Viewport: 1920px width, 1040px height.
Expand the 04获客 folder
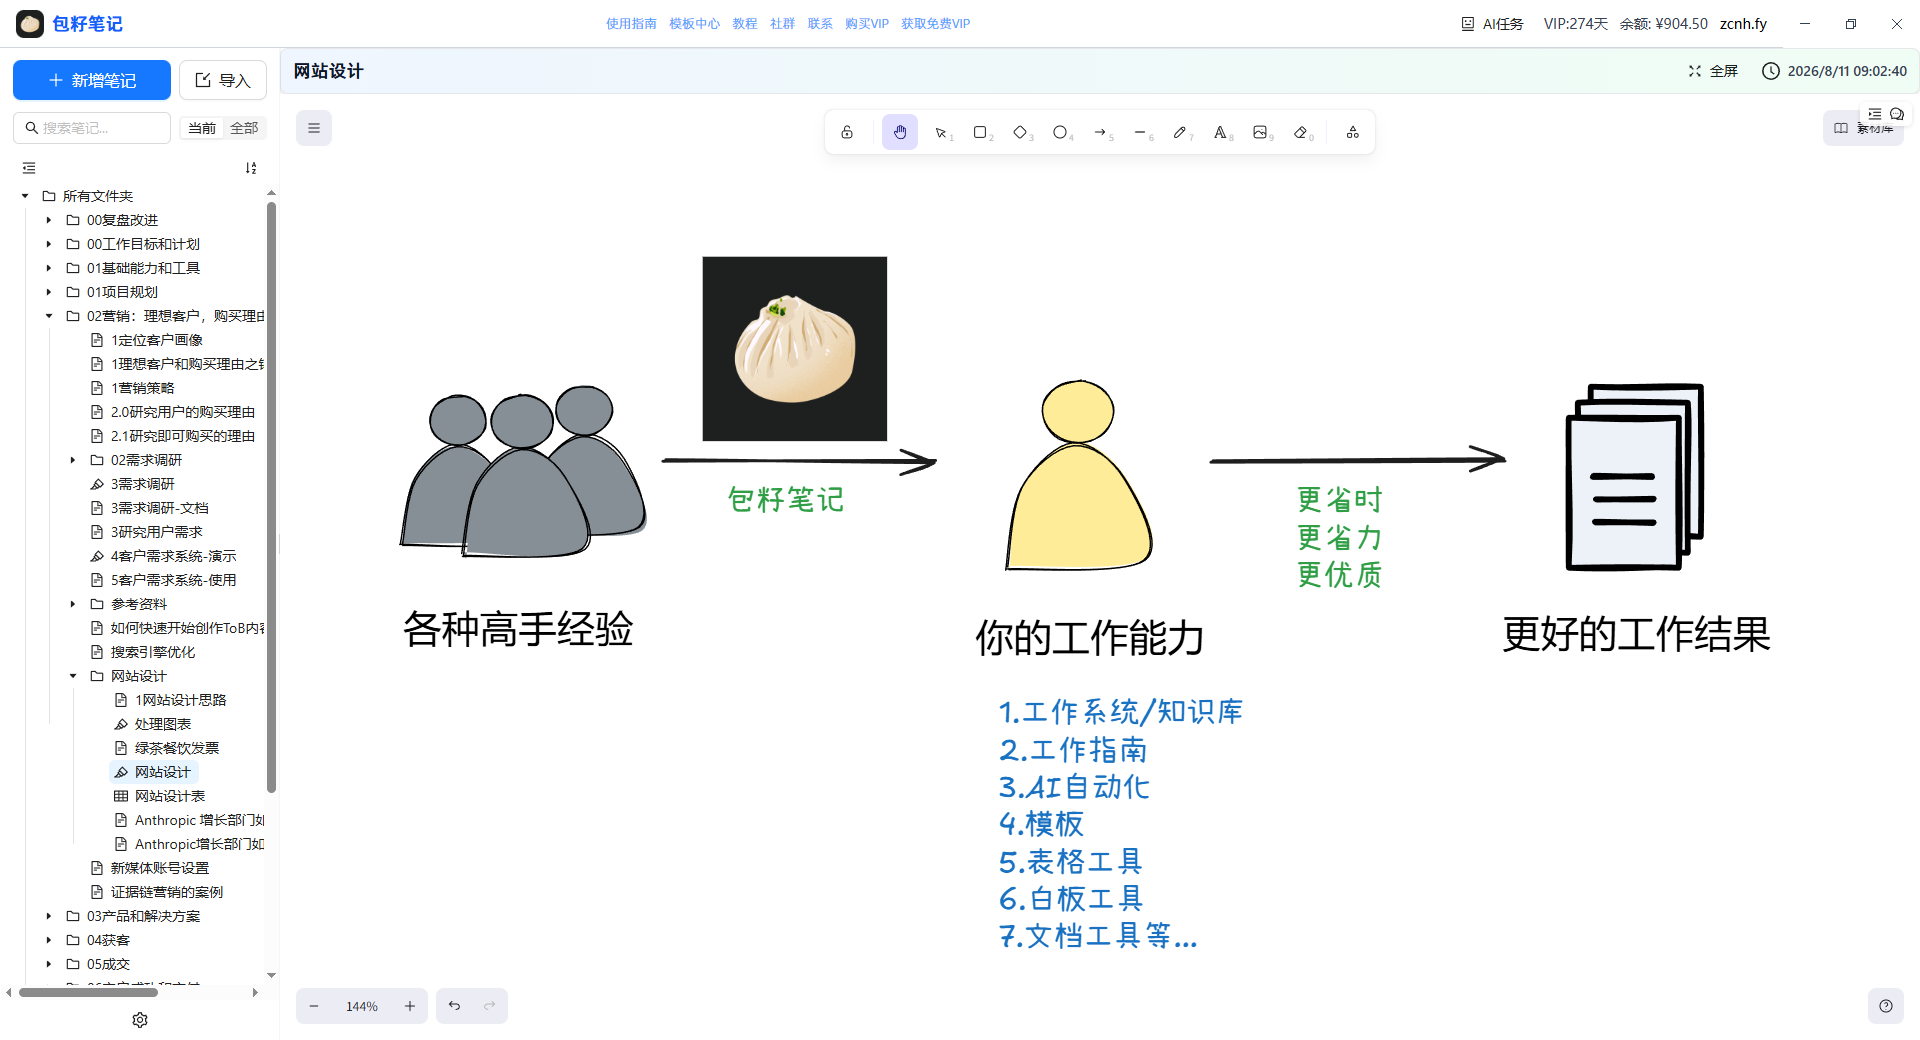tap(49, 940)
